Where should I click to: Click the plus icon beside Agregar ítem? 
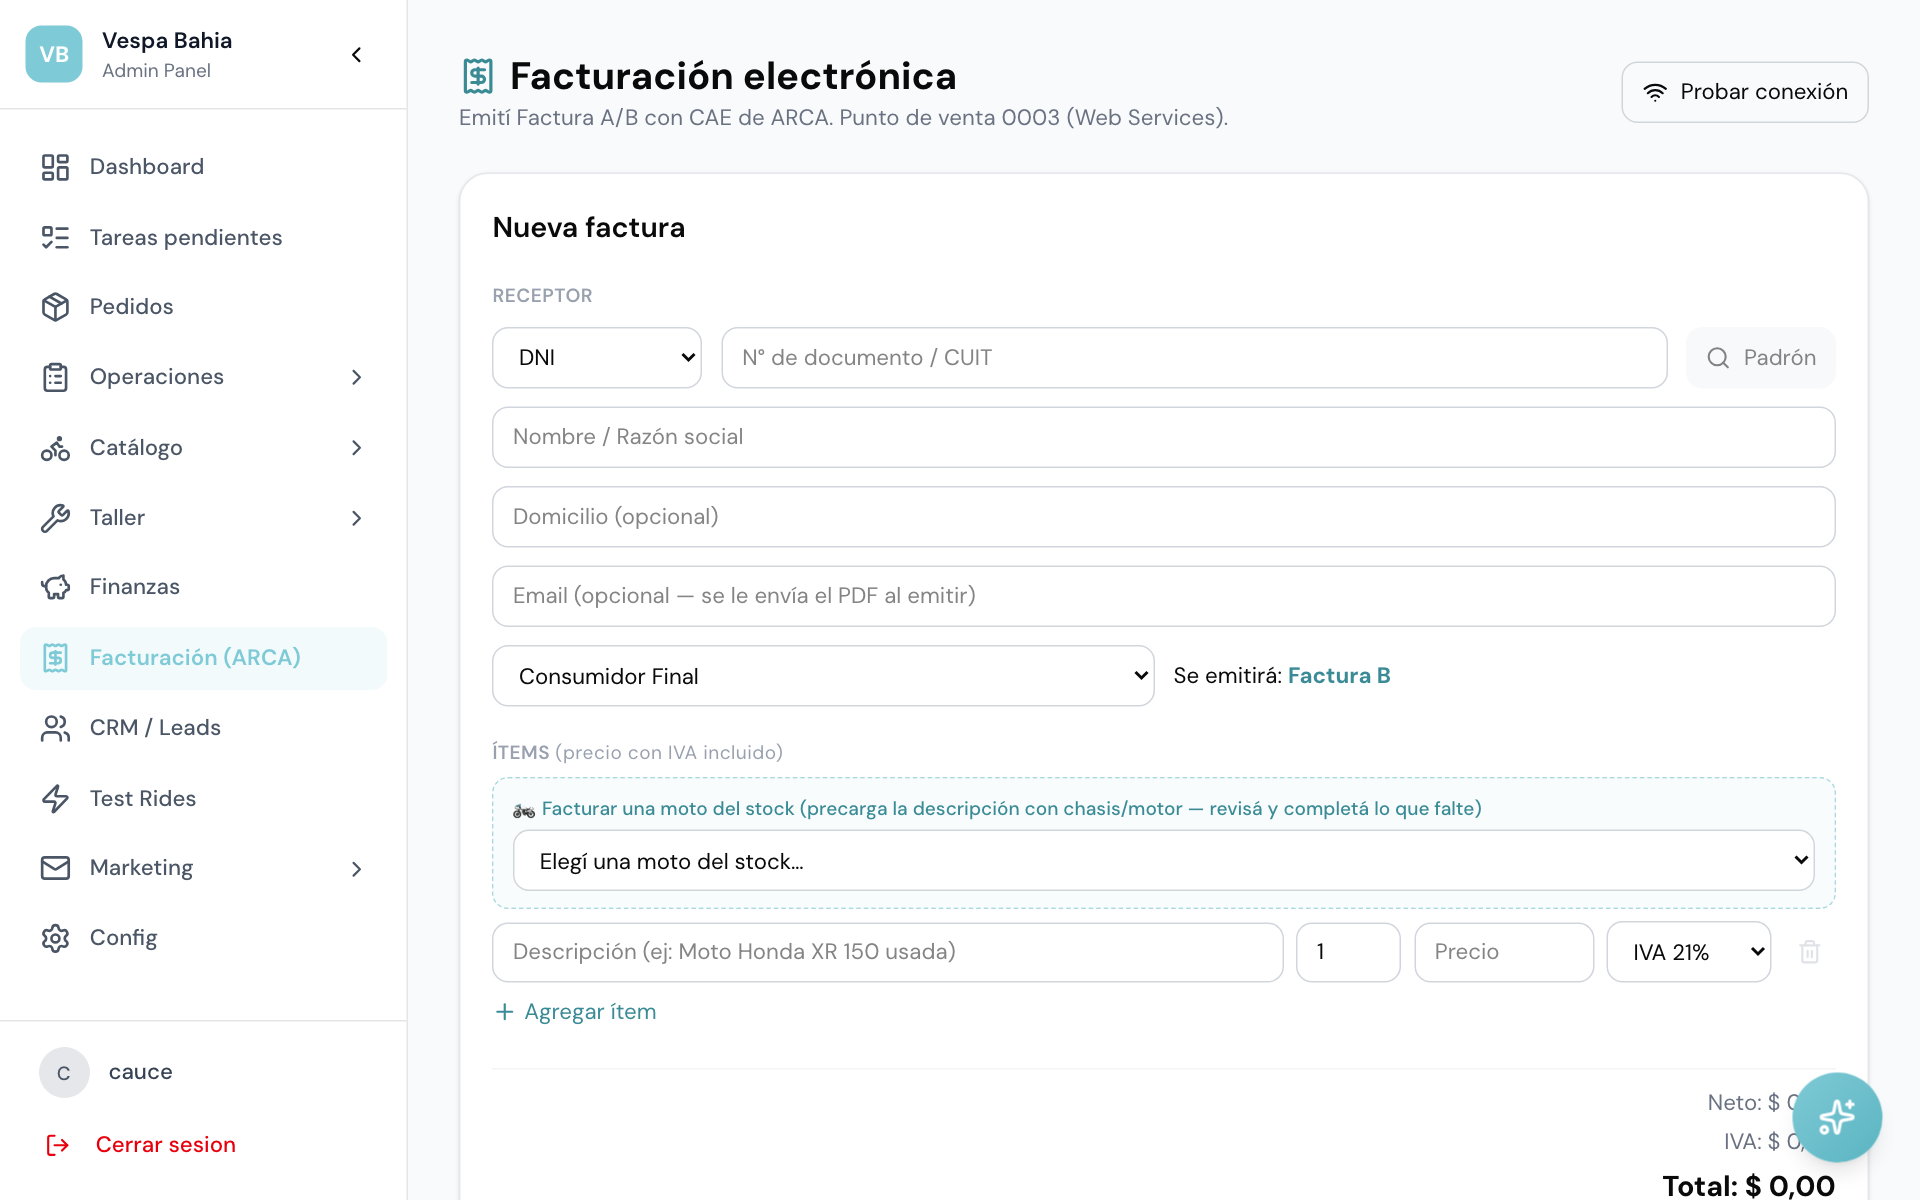tap(504, 1012)
